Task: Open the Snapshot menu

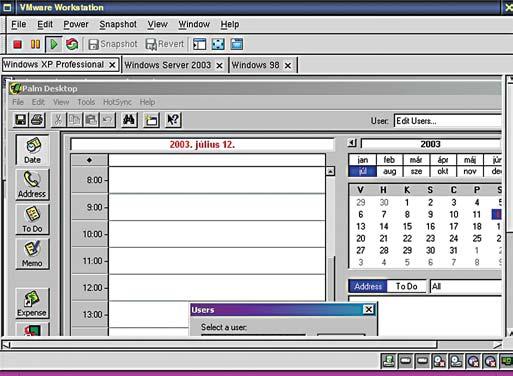Action: click(x=118, y=24)
